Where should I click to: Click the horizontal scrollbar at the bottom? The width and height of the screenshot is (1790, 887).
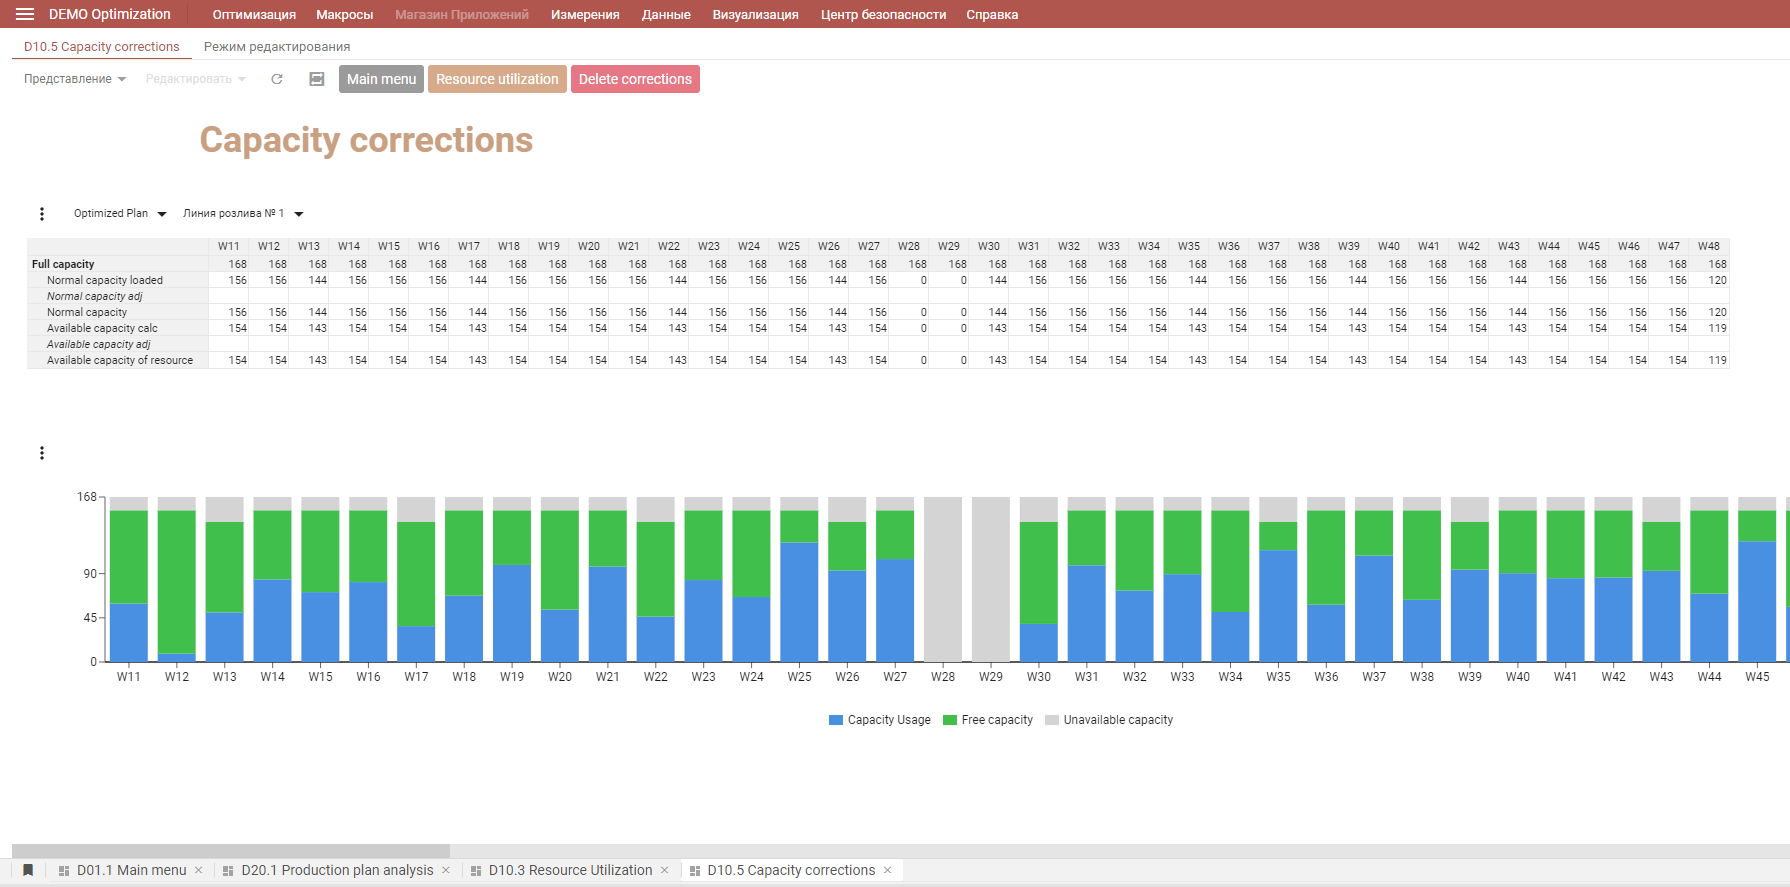tap(231, 851)
